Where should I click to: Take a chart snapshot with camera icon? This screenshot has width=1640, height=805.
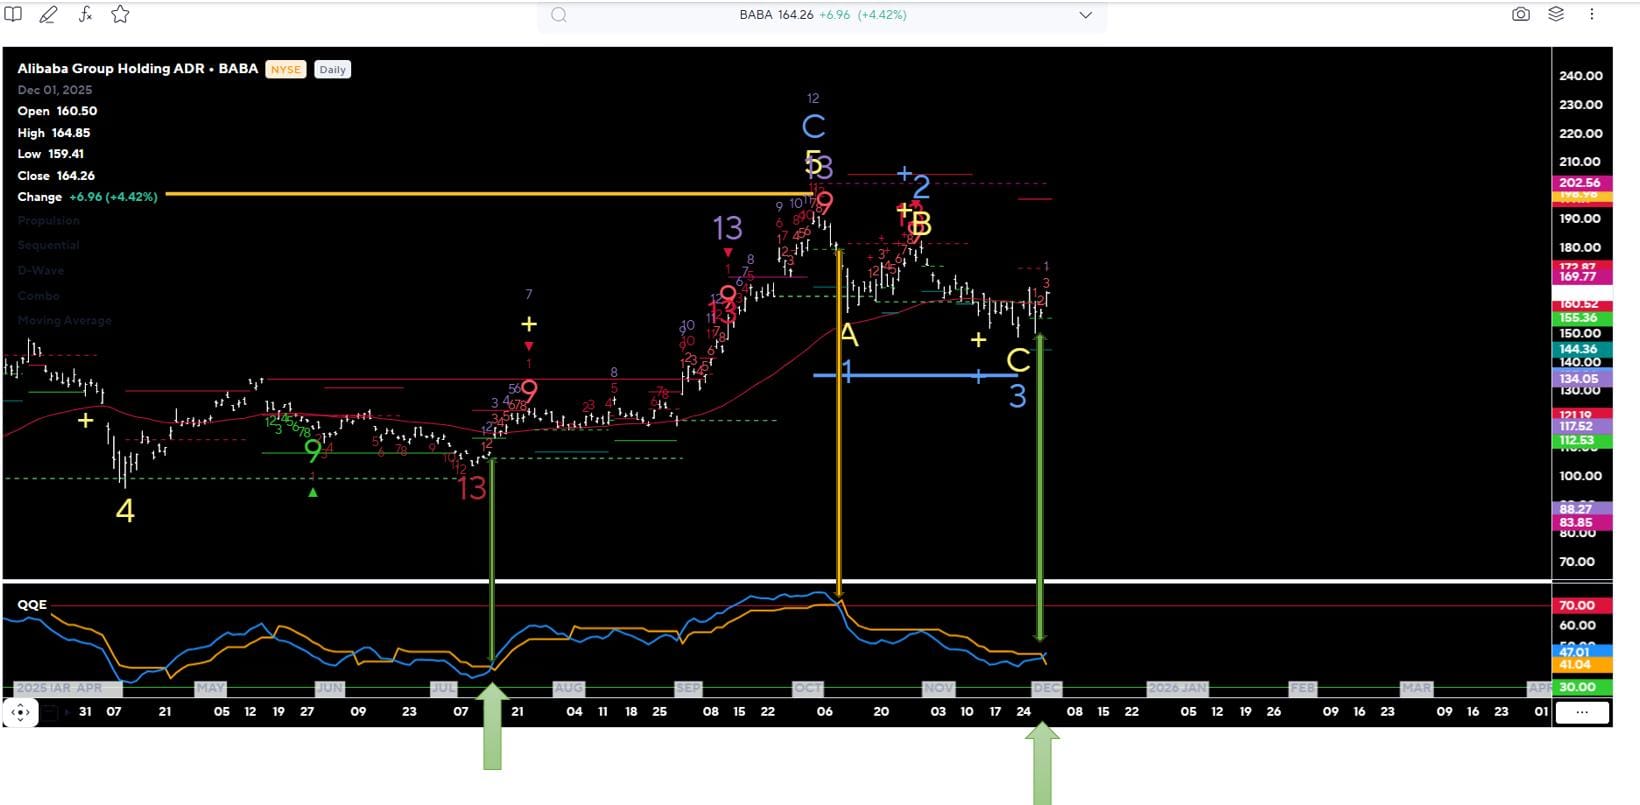tap(1520, 15)
